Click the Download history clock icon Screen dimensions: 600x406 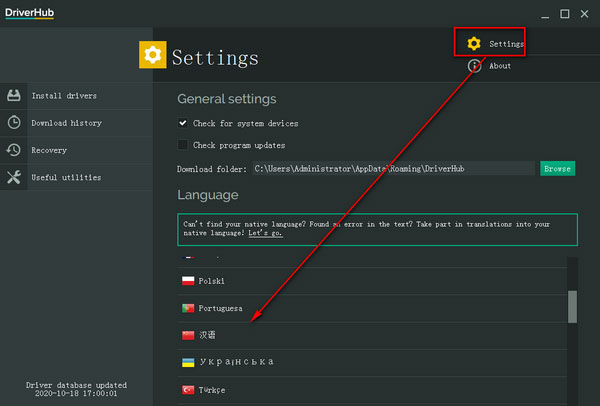click(14, 123)
